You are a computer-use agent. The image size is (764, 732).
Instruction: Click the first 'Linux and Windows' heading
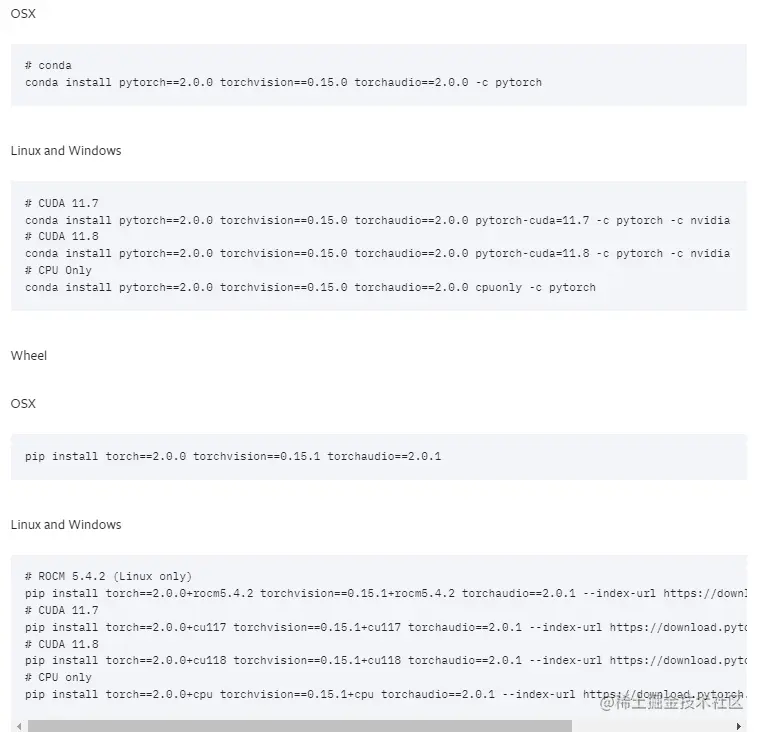tap(66, 151)
